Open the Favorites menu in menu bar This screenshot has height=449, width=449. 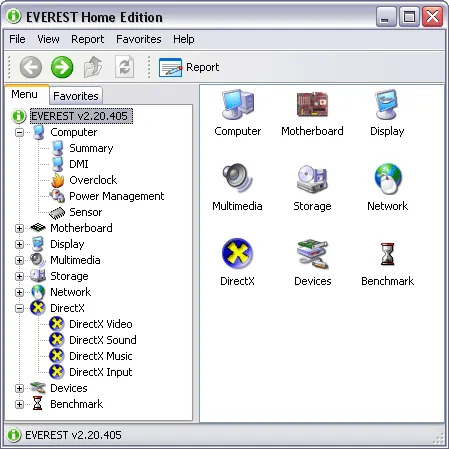tap(139, 39)
